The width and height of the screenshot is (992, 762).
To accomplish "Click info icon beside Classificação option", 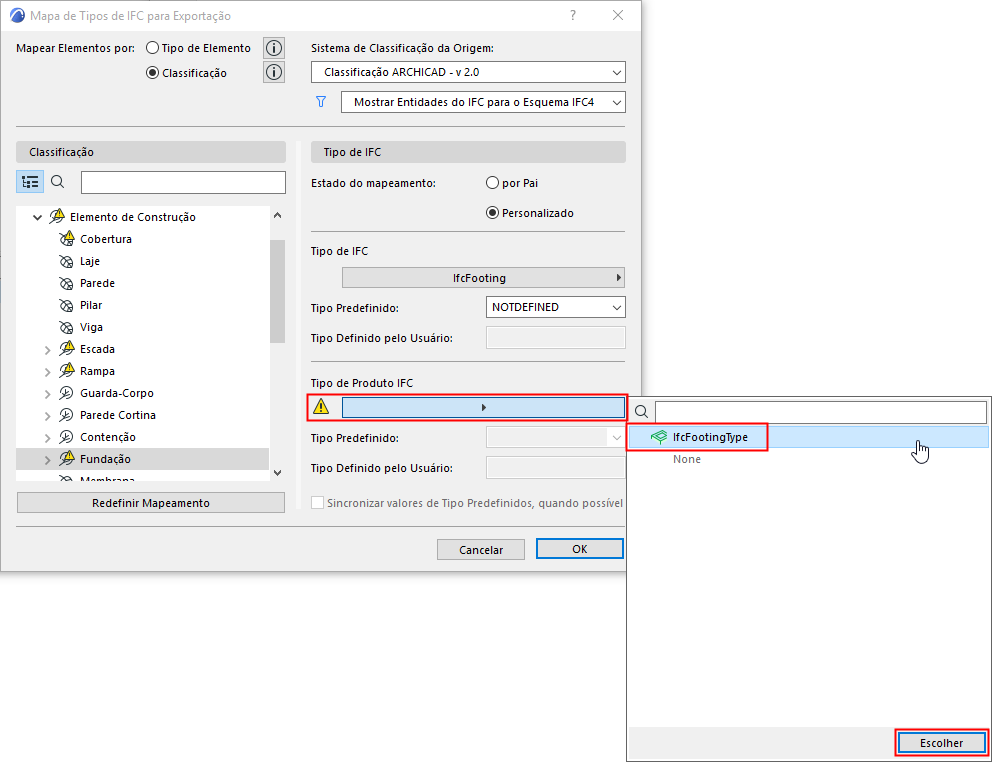I will click(x=273, y=73).
